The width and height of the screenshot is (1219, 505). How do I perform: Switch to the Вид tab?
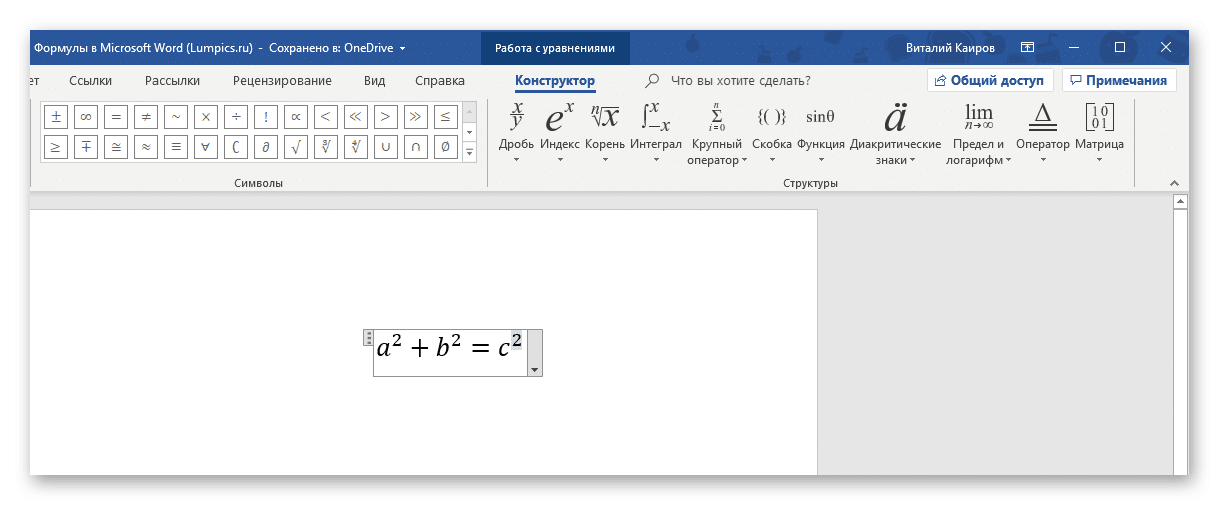(375, 81)
